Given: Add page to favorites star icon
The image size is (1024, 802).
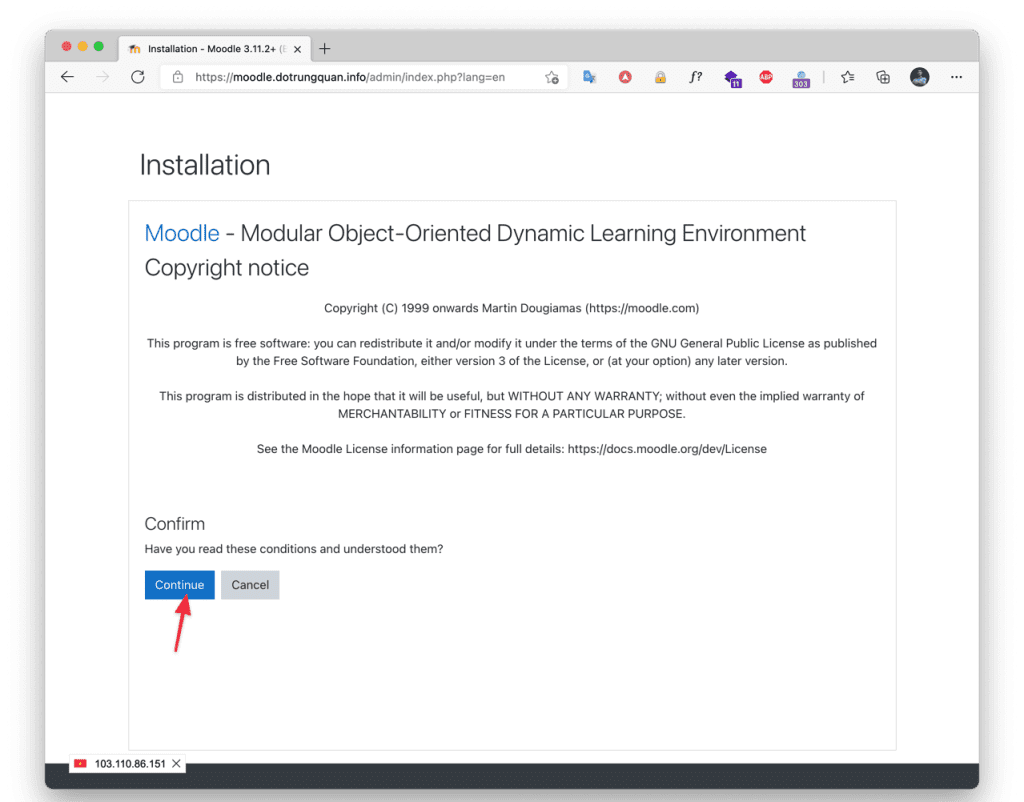Looking at the screenshot, I should point(551,77).
